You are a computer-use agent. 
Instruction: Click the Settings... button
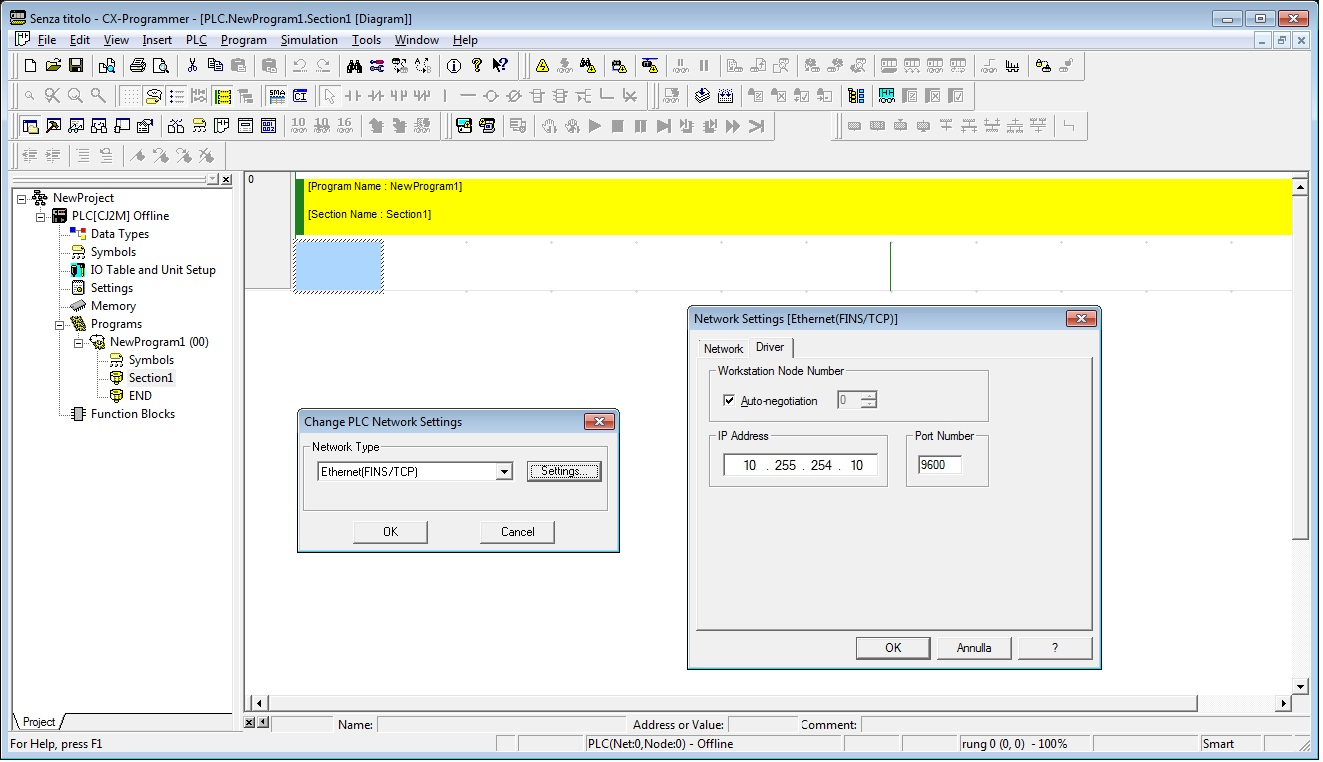564,472
